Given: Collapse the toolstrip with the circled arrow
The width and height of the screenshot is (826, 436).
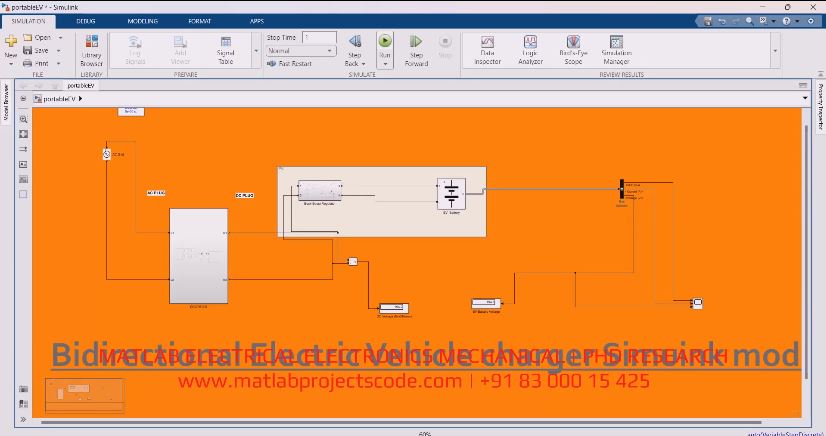Looking at the screenshot, I should [x=811, y=21].
